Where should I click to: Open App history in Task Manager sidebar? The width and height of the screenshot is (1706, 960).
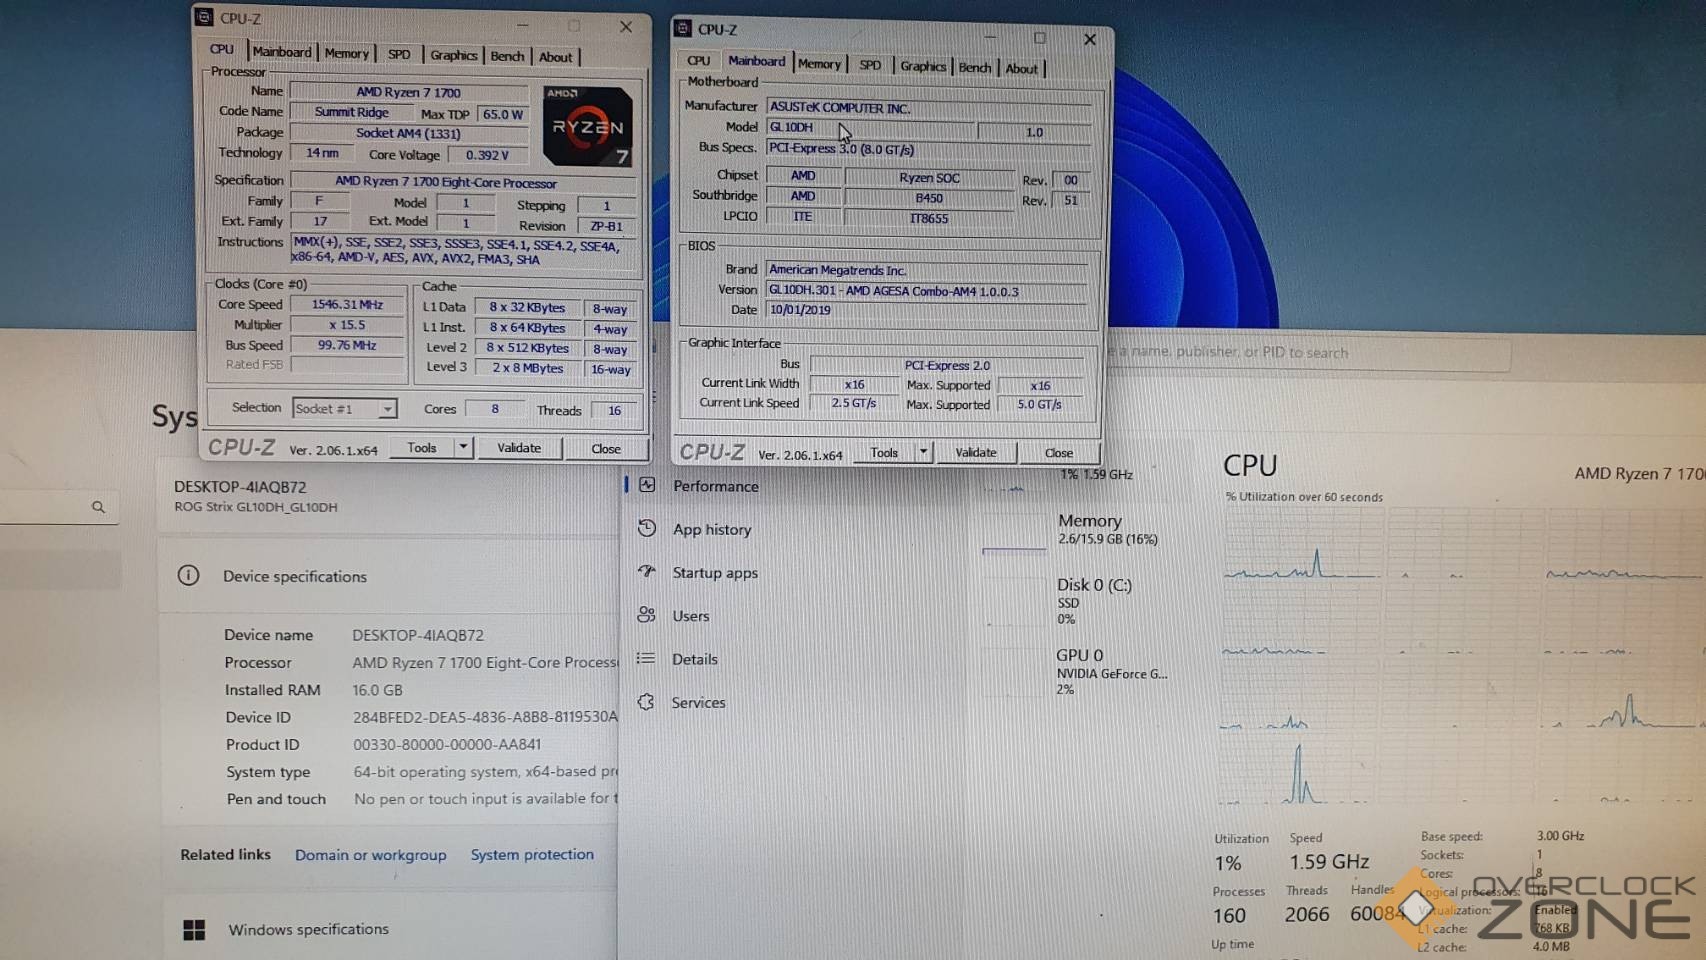point(711,529)
